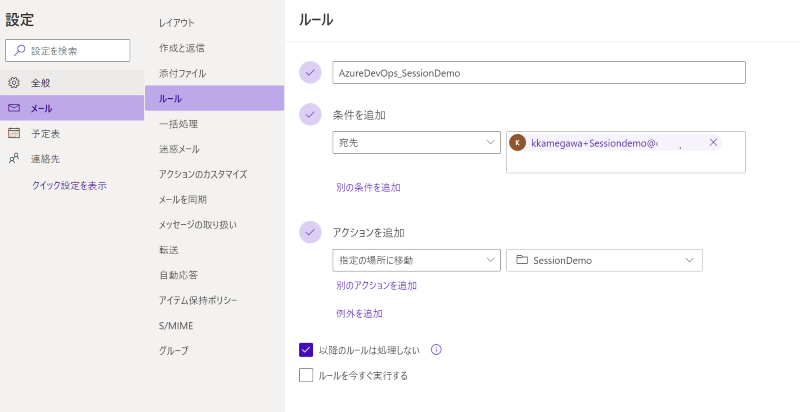Click 別のアクションを追加 link
800x412 pixels.
376,285
